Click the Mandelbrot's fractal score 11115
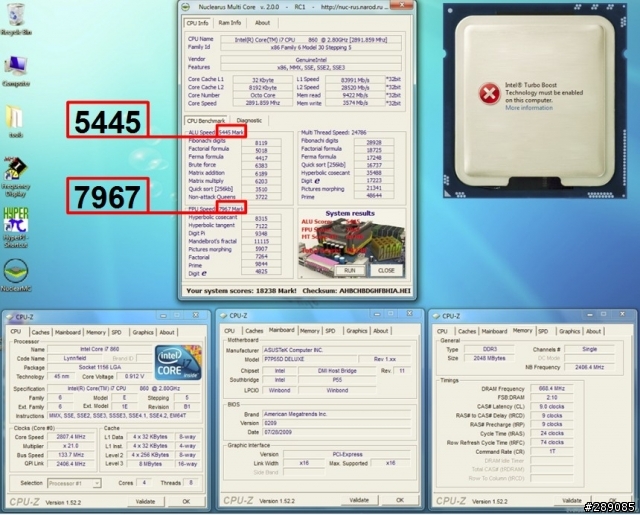 (261, 241)
